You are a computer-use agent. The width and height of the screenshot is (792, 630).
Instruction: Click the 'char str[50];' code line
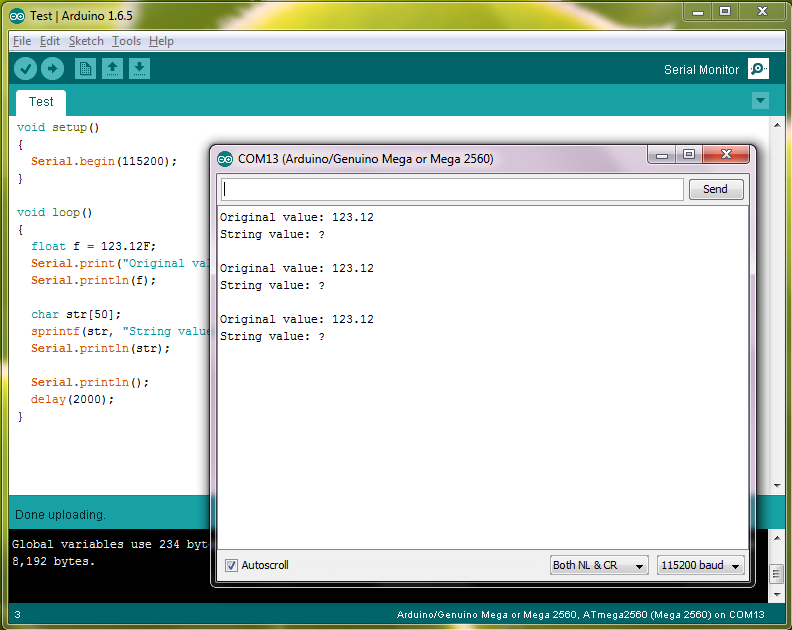(x=76, y=315)
